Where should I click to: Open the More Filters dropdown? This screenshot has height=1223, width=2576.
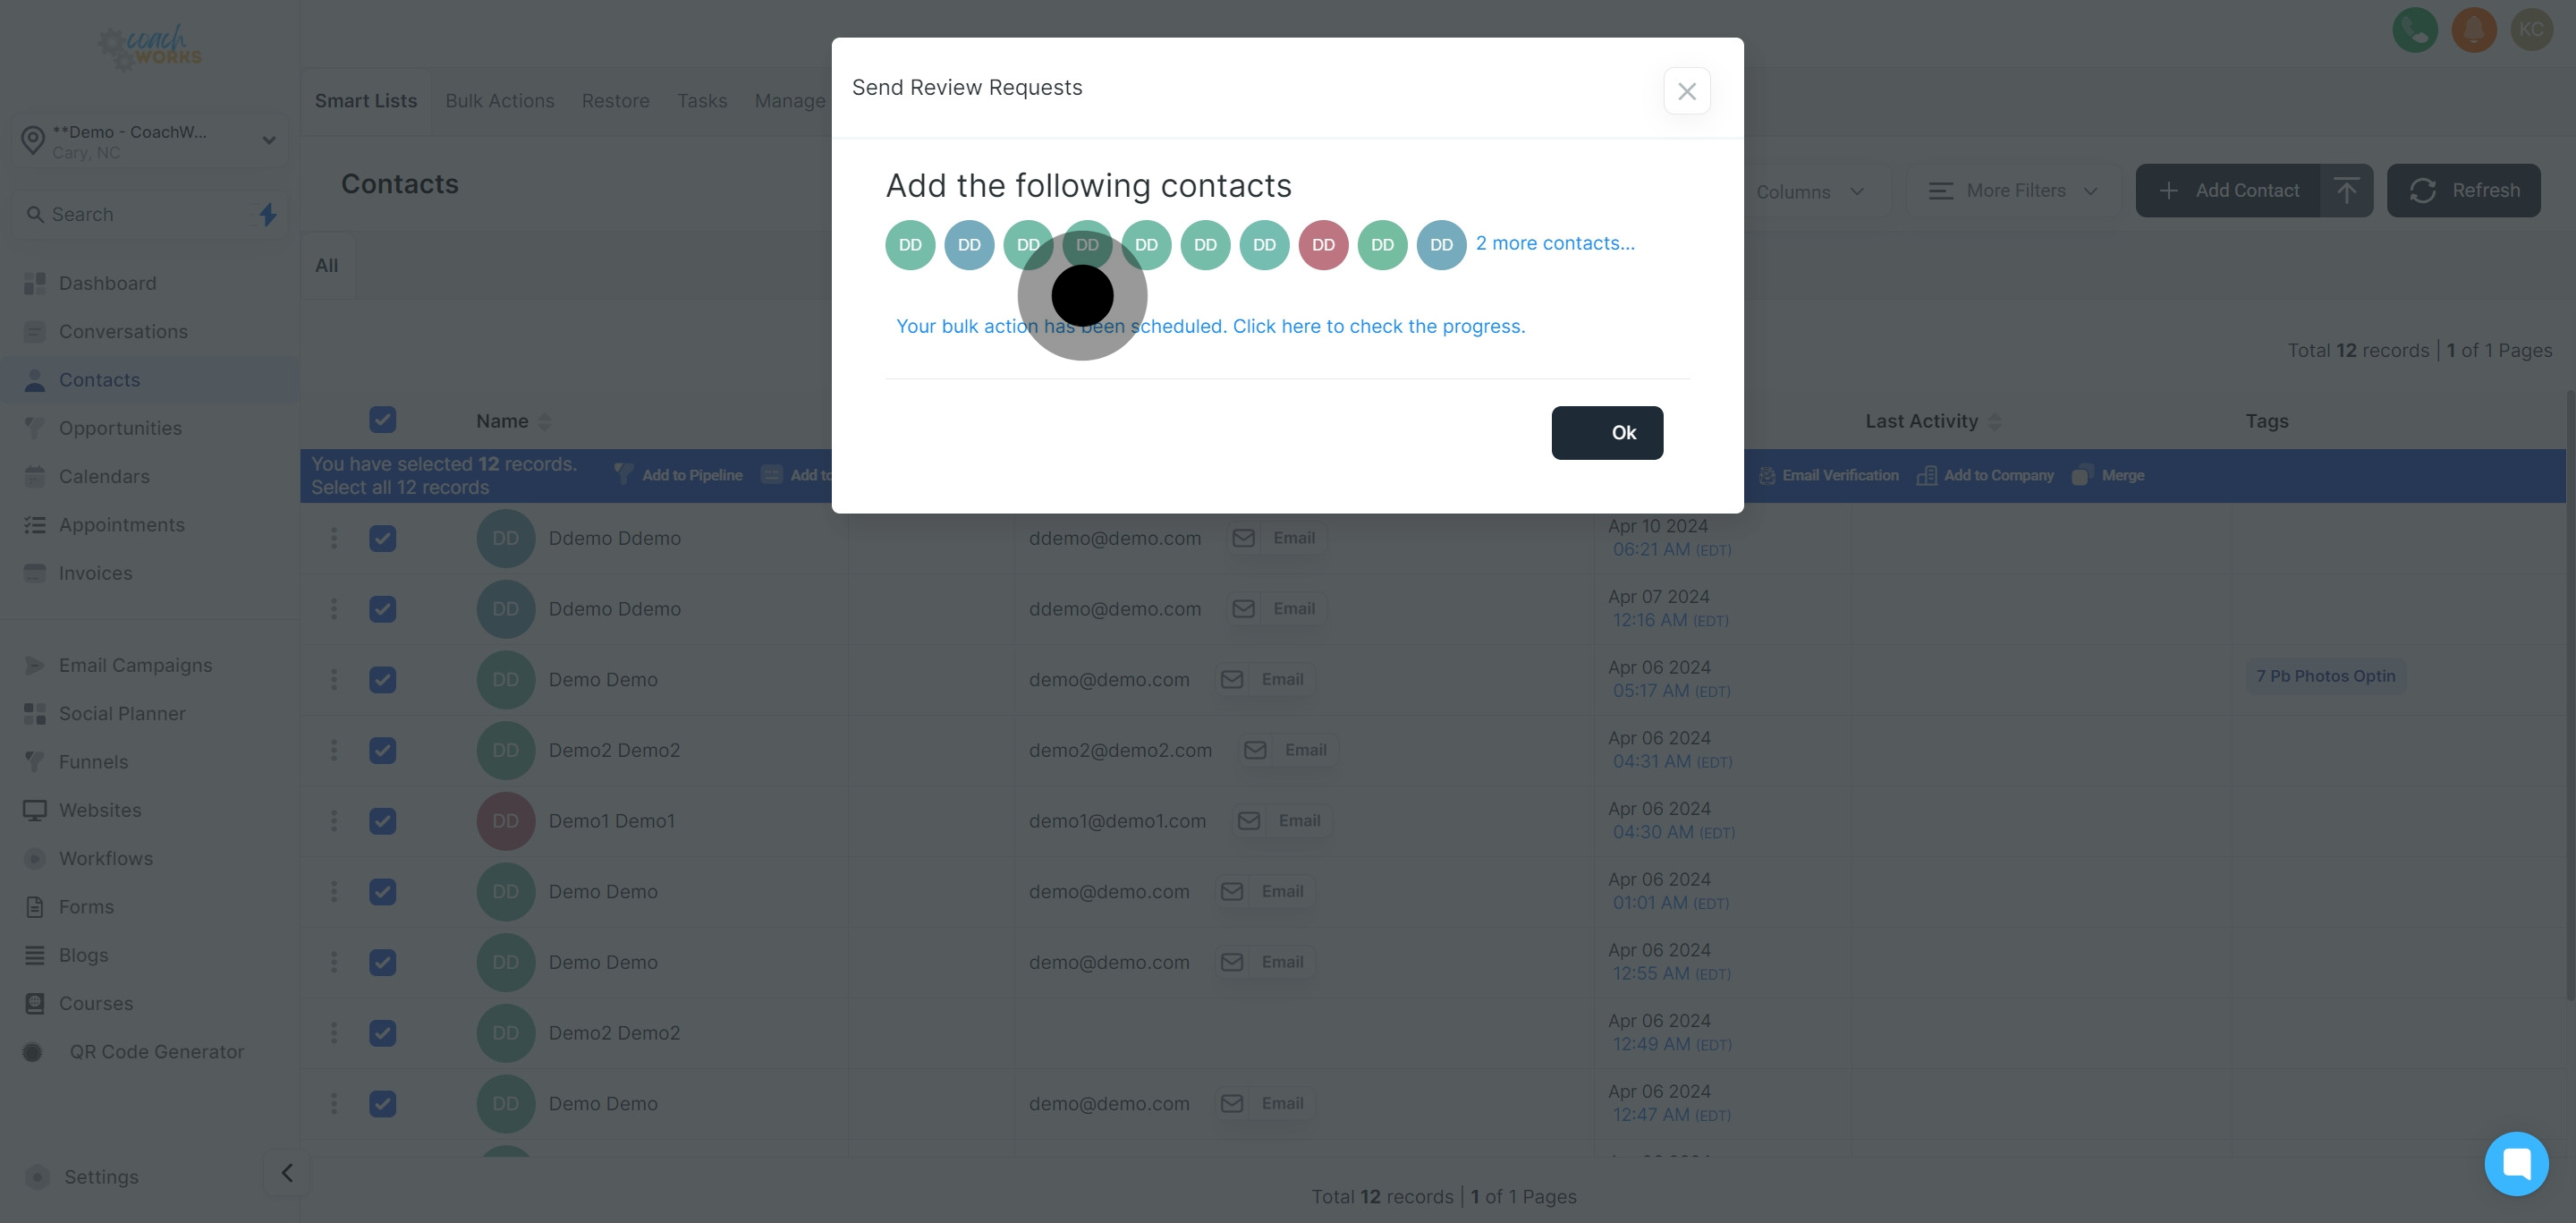[x=2013, y=190]
